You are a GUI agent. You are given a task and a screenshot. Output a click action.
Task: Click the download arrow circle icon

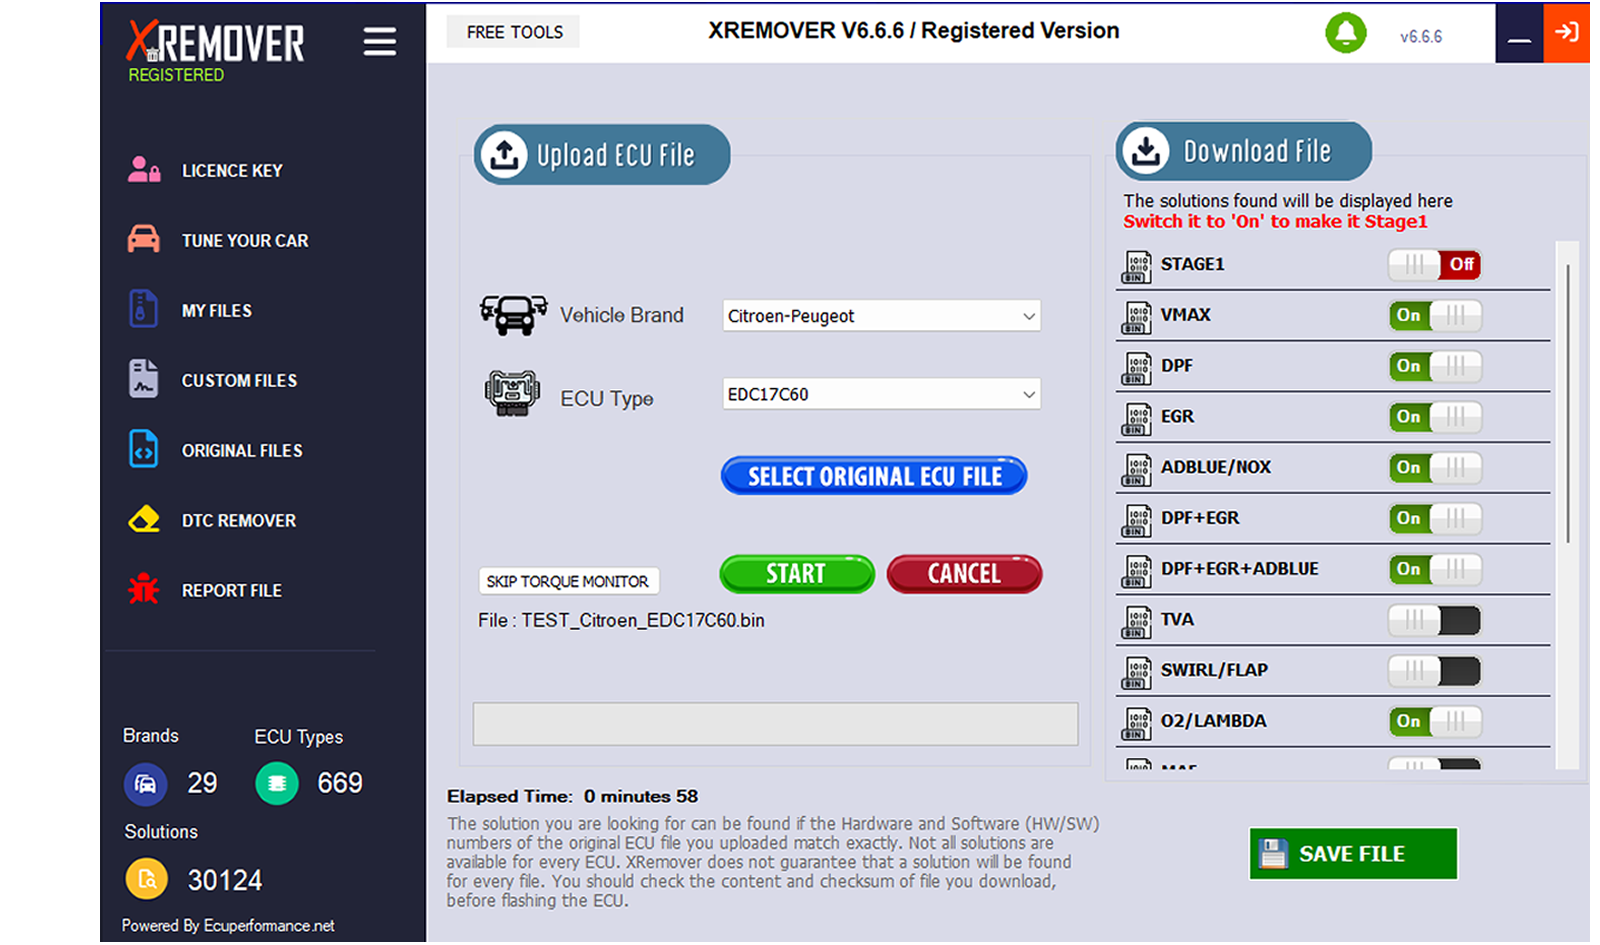click(1146, 150)
